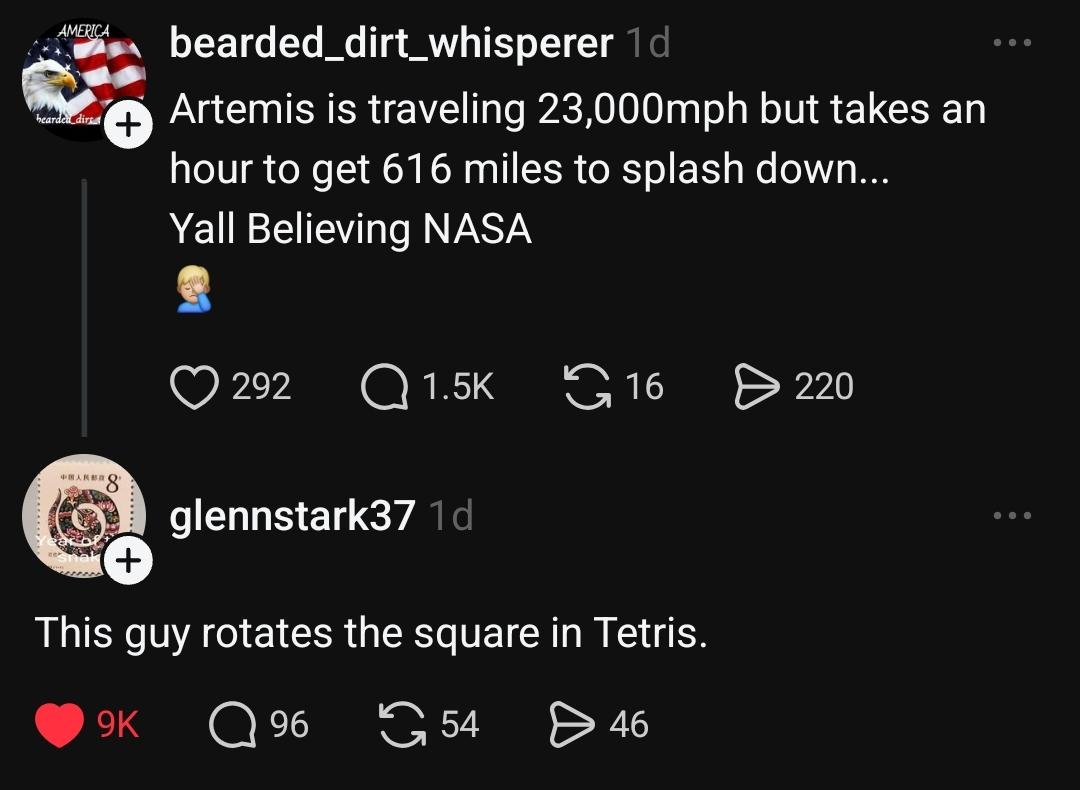Open three-dot menu on glennstark37's comment
1080x790 pixels.
pos(1013,514)
